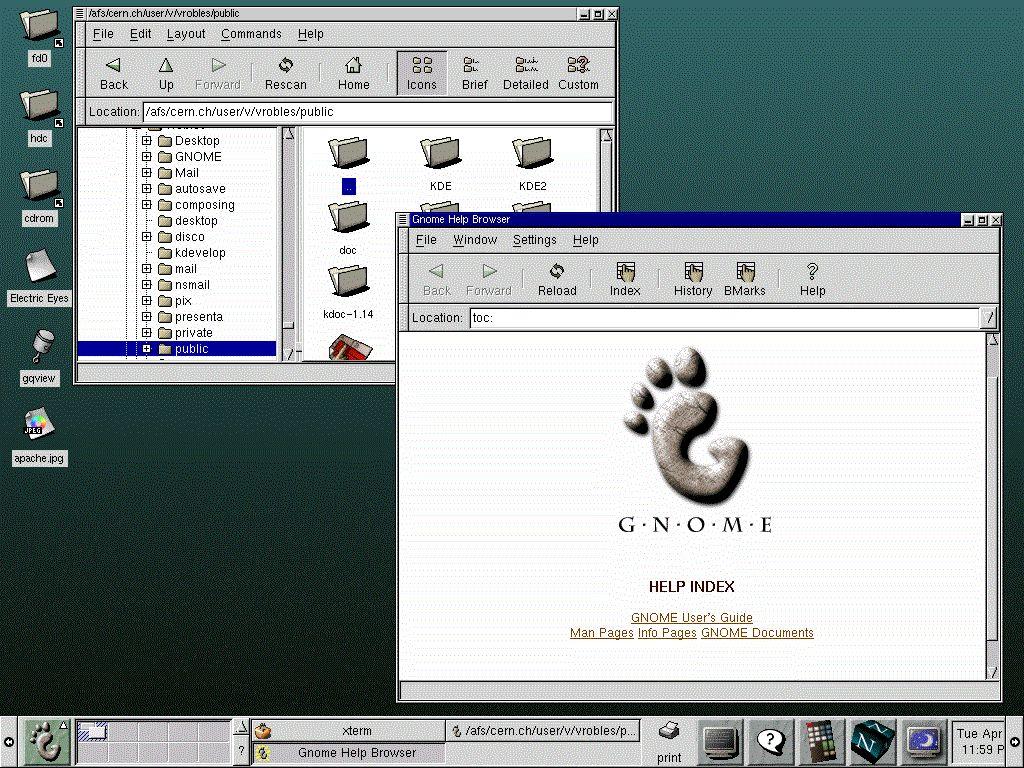Click the Help Browser vertical scrollbar

992,507
